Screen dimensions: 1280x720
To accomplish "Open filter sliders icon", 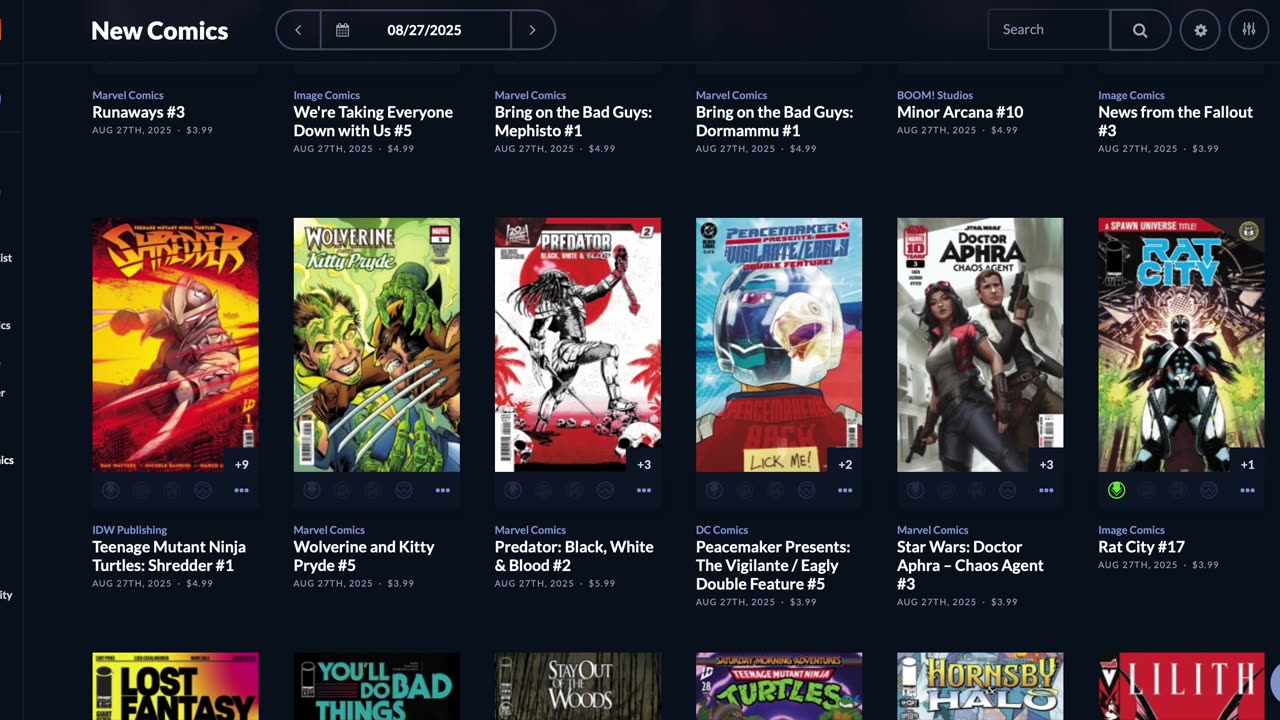I will (x=1248, y=30).
